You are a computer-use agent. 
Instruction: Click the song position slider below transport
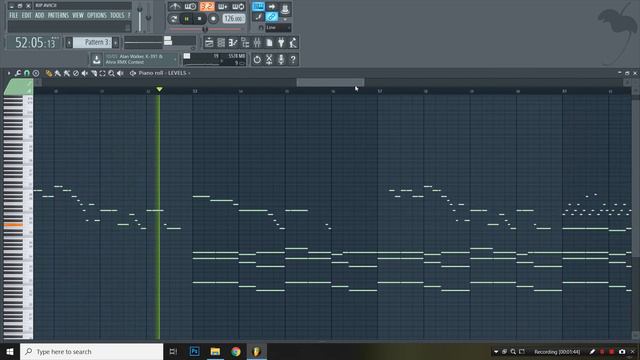pyautogui.click(x=205, y=29)
